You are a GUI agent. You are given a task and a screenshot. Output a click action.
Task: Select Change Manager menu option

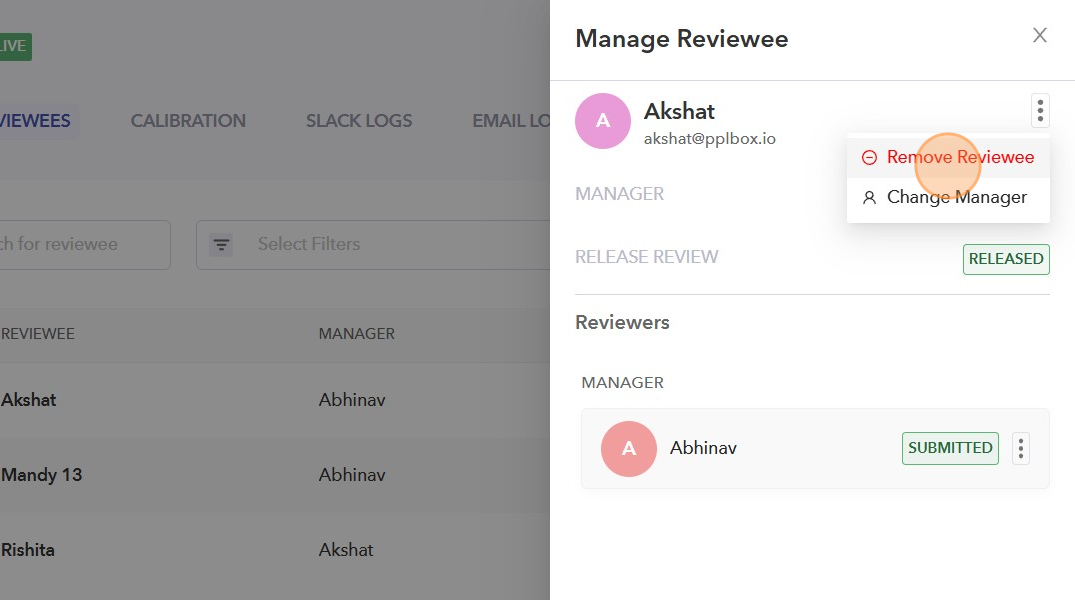coord(956,197)
